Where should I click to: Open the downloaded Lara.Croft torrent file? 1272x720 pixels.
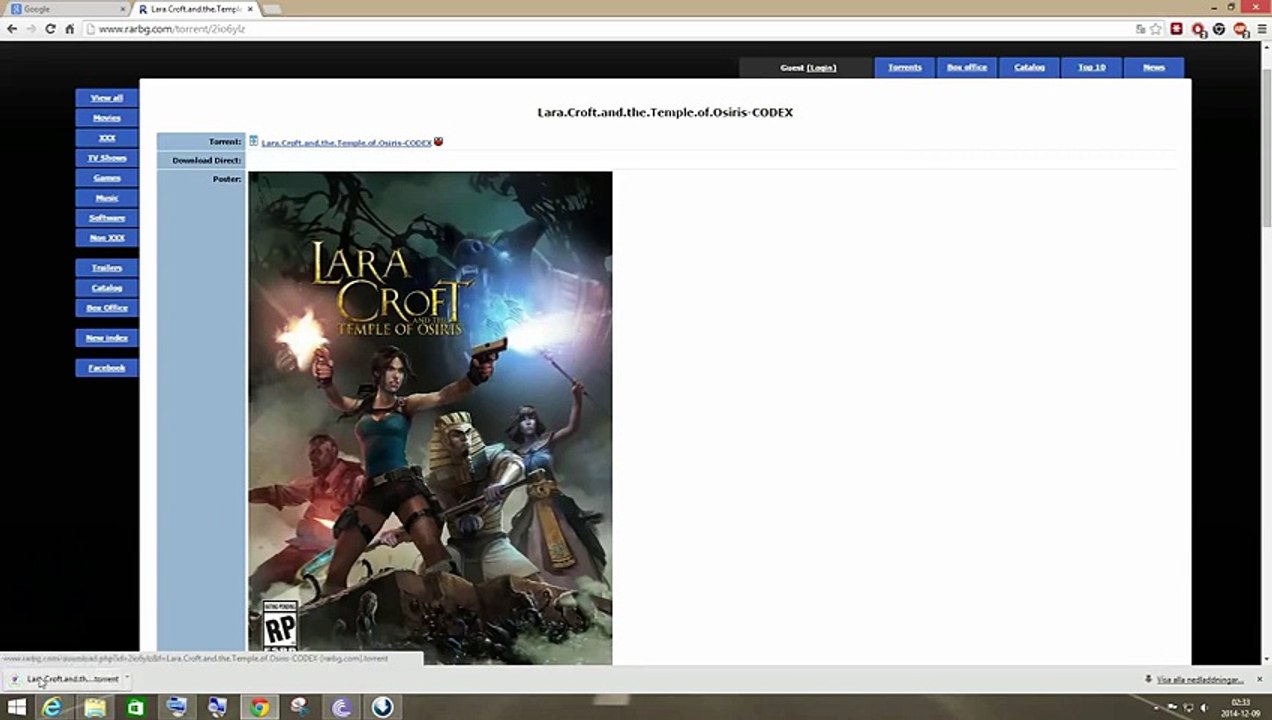point(65,679)
